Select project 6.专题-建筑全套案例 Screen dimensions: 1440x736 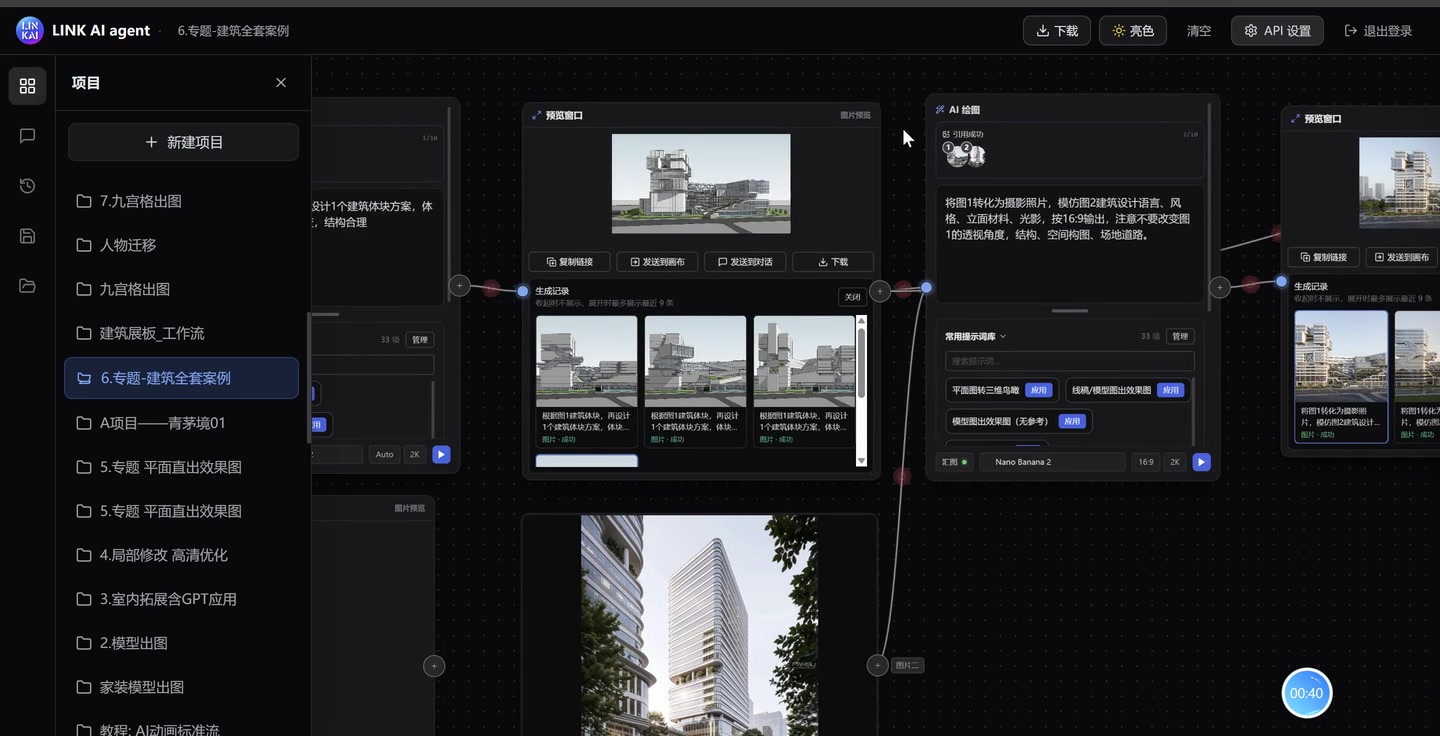click(x=182, y=378)
